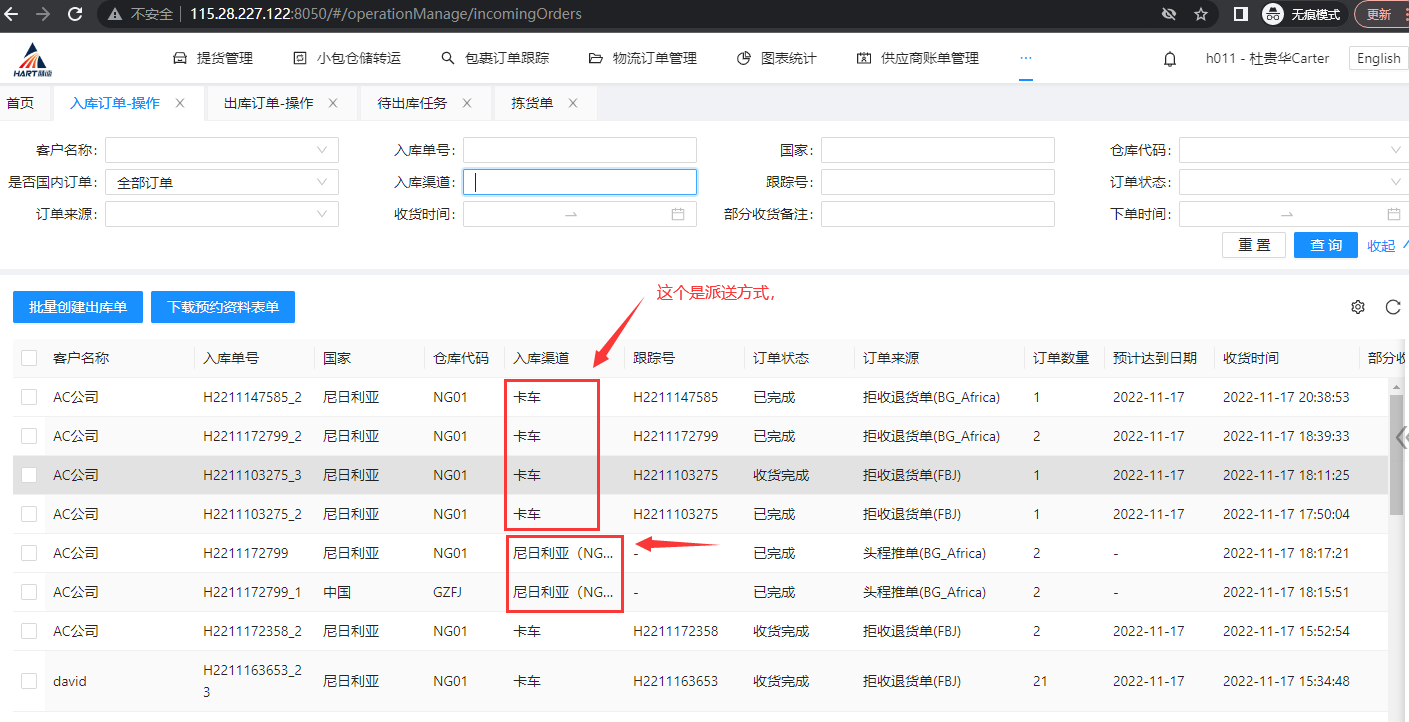Reload the page in browser
The height and width of the screenshot is (722, 1409).
[x=75, y=14]
